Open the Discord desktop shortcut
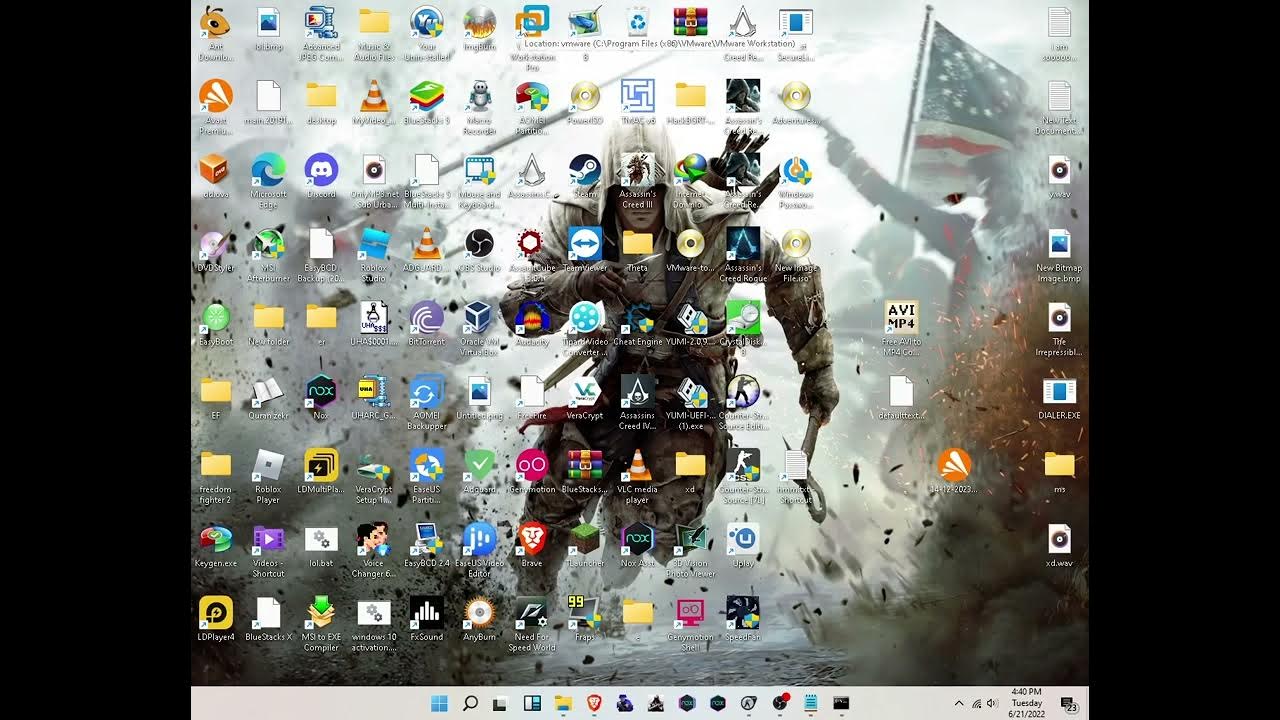This screenshot has width=1280, height=720. click(x=321, y=175)
